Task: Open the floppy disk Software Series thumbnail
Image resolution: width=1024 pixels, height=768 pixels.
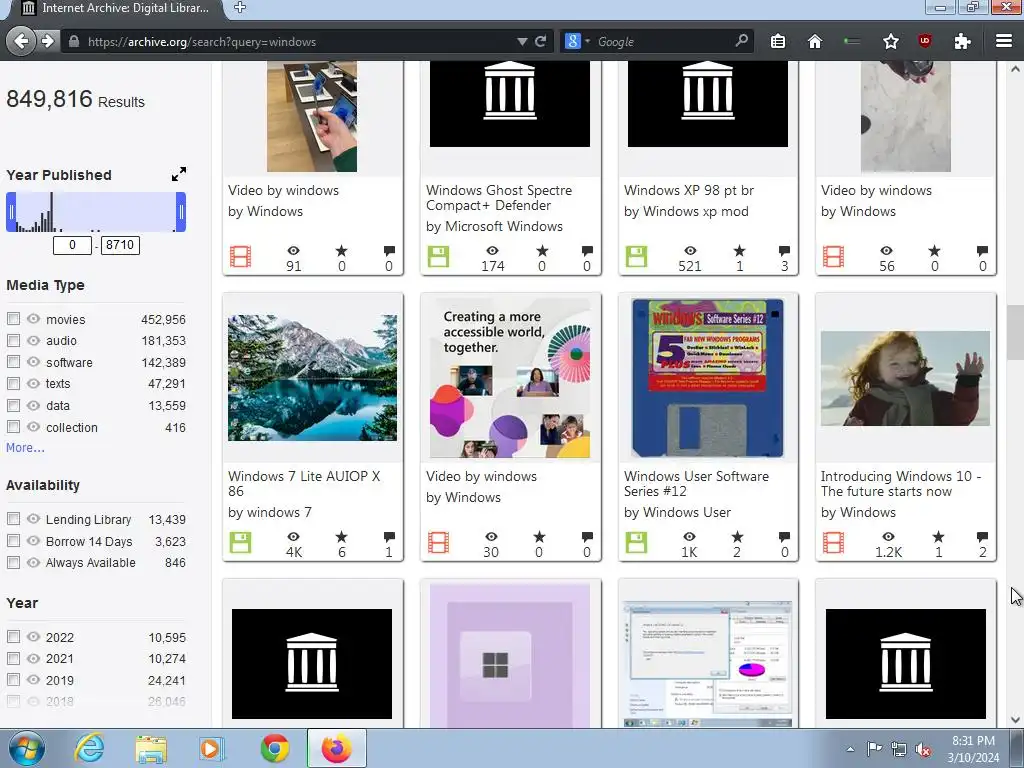Action: pos(708,378)
